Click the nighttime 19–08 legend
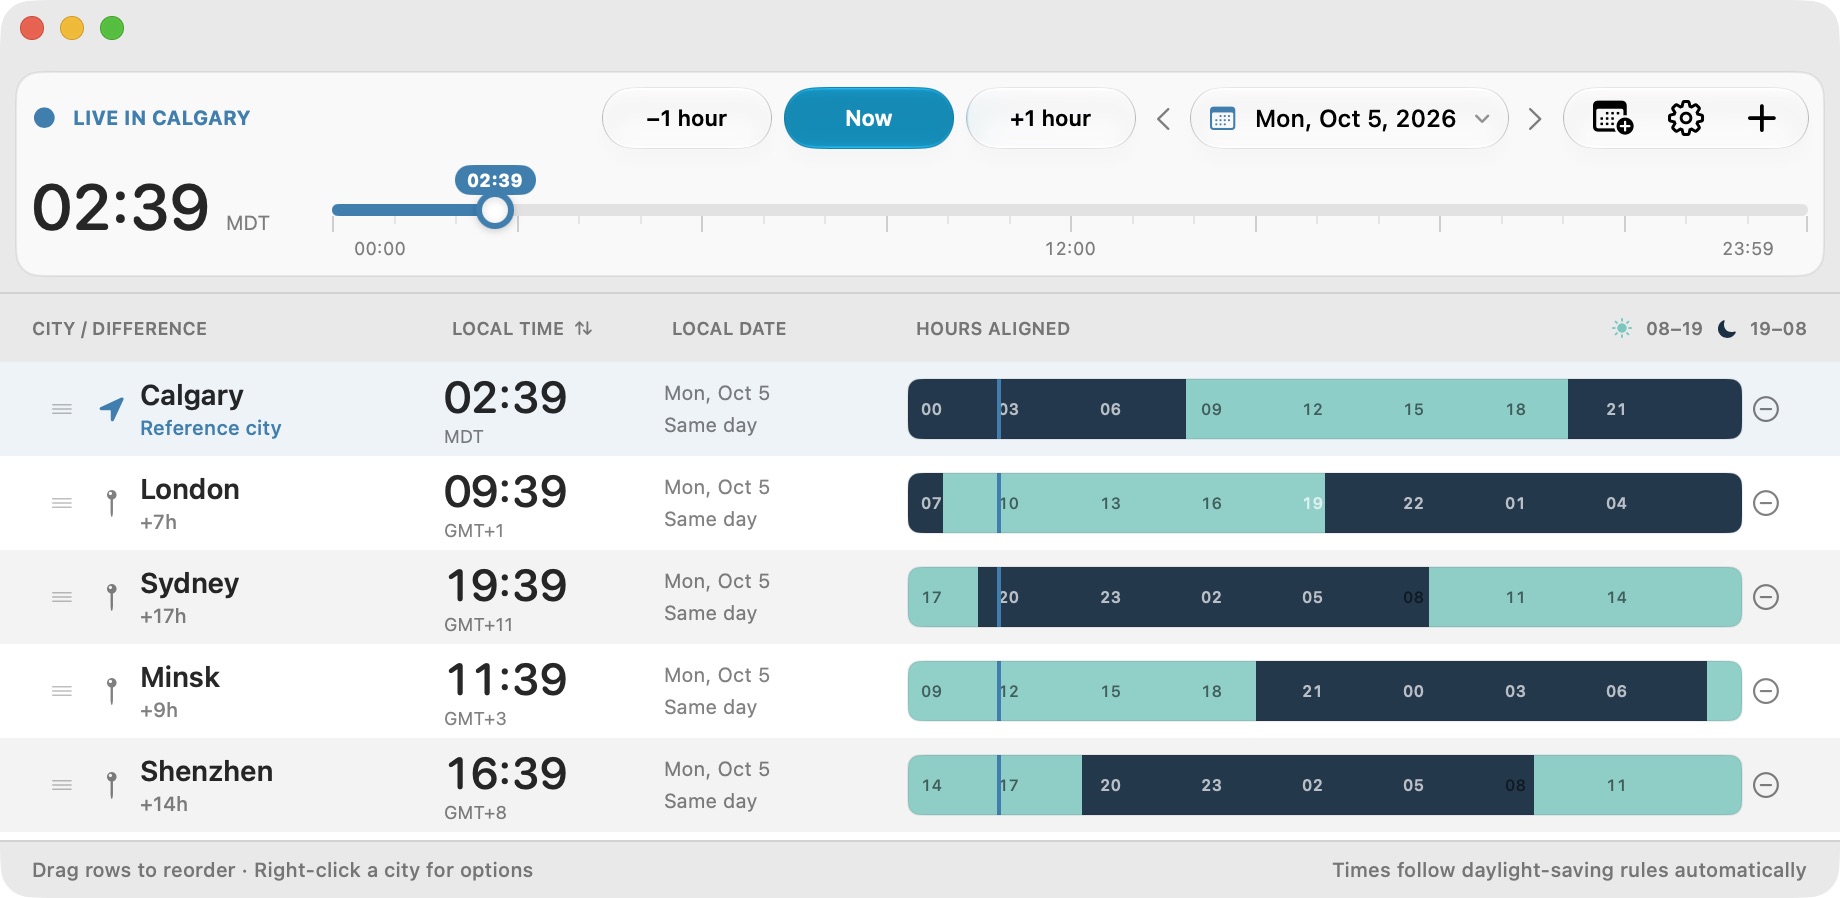This screenshot has height=898, width=1840. (x=1762, y=328)
